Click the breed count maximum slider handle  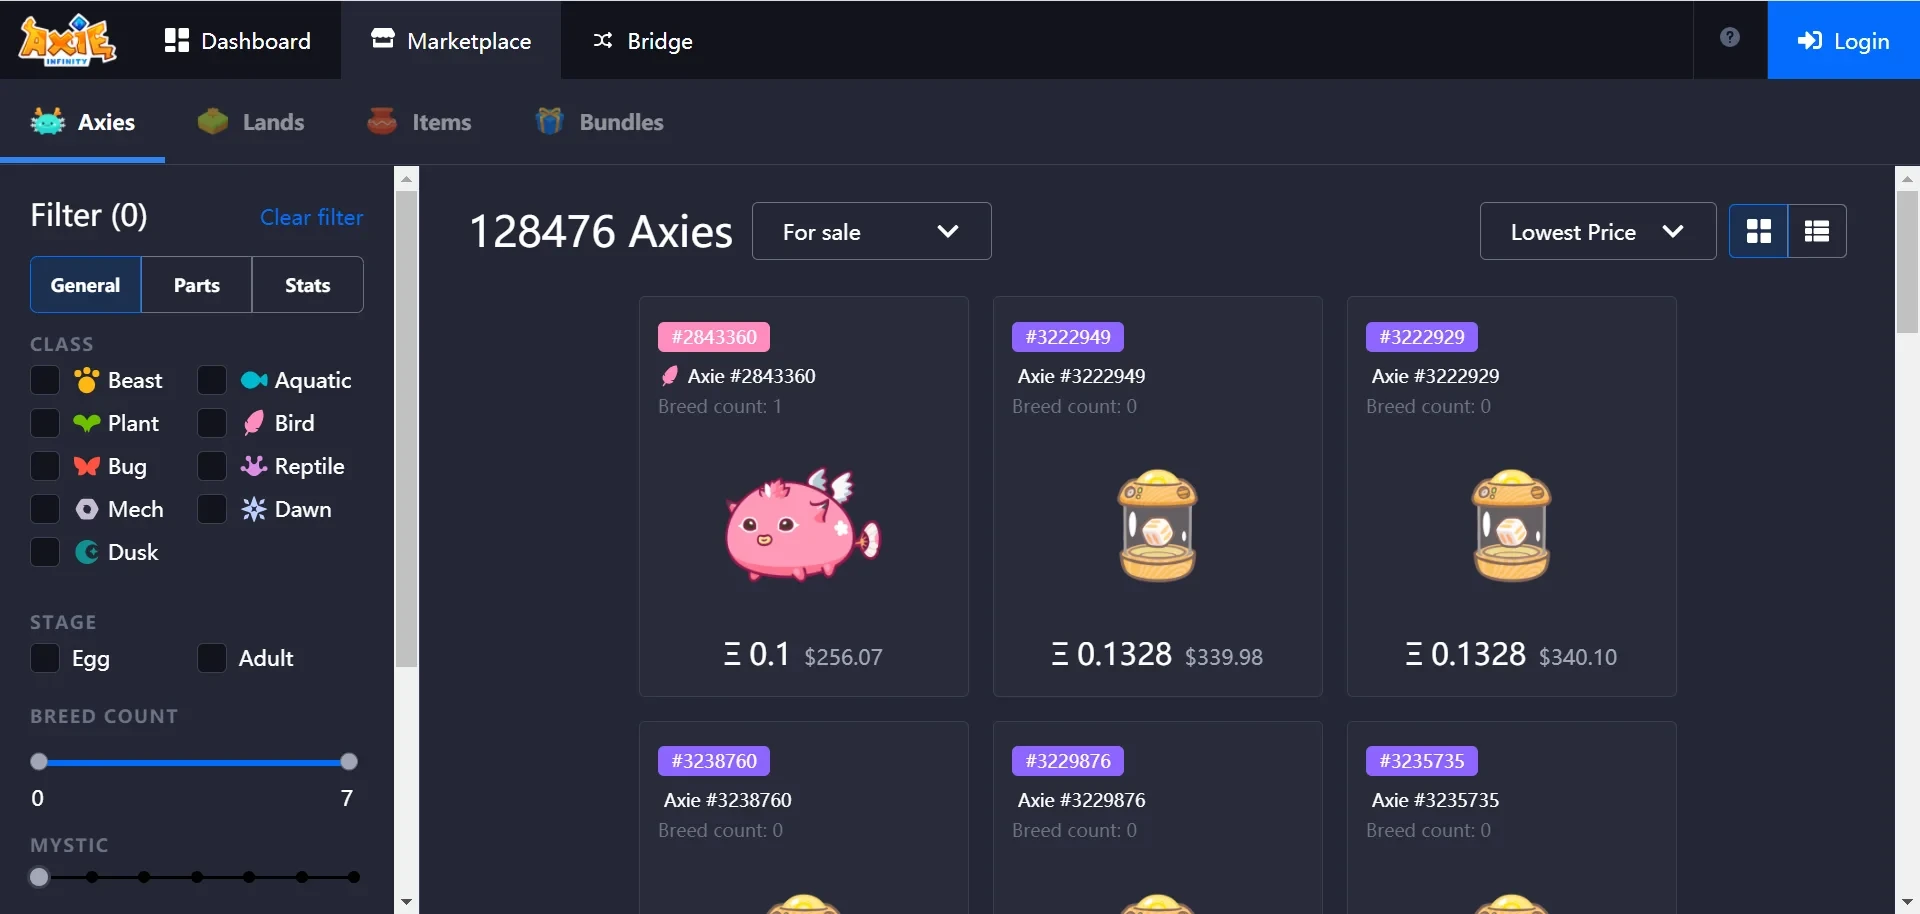(x=349, y=762)
